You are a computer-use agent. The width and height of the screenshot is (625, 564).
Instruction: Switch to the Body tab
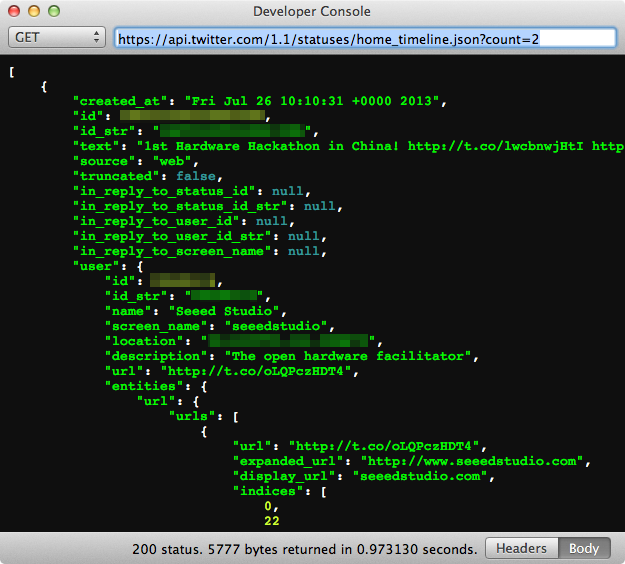point(584,548)
